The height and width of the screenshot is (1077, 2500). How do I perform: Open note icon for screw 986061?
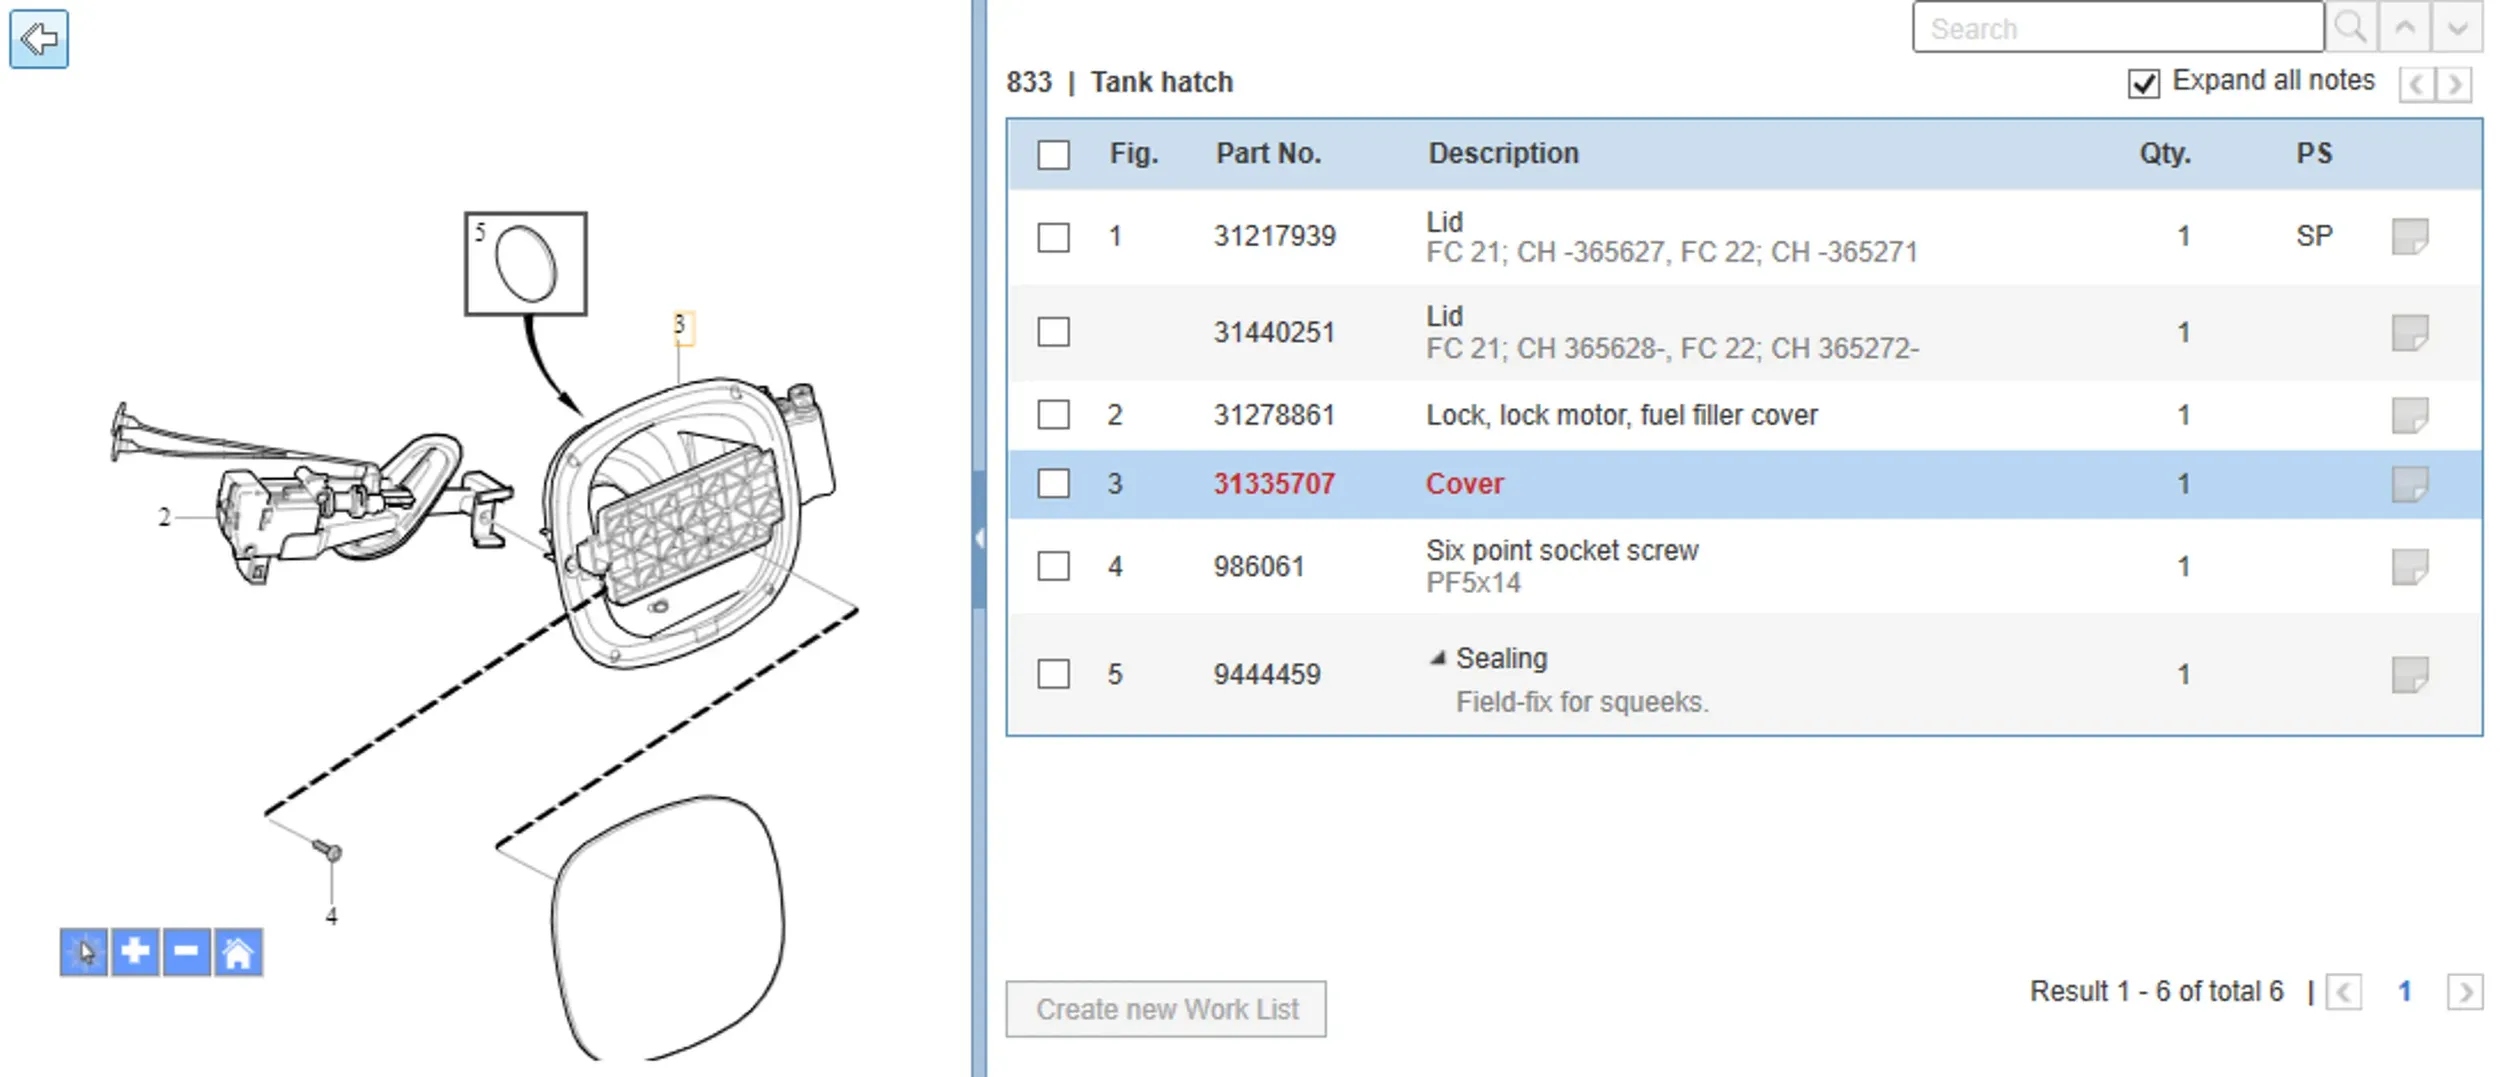point(2410,567)
